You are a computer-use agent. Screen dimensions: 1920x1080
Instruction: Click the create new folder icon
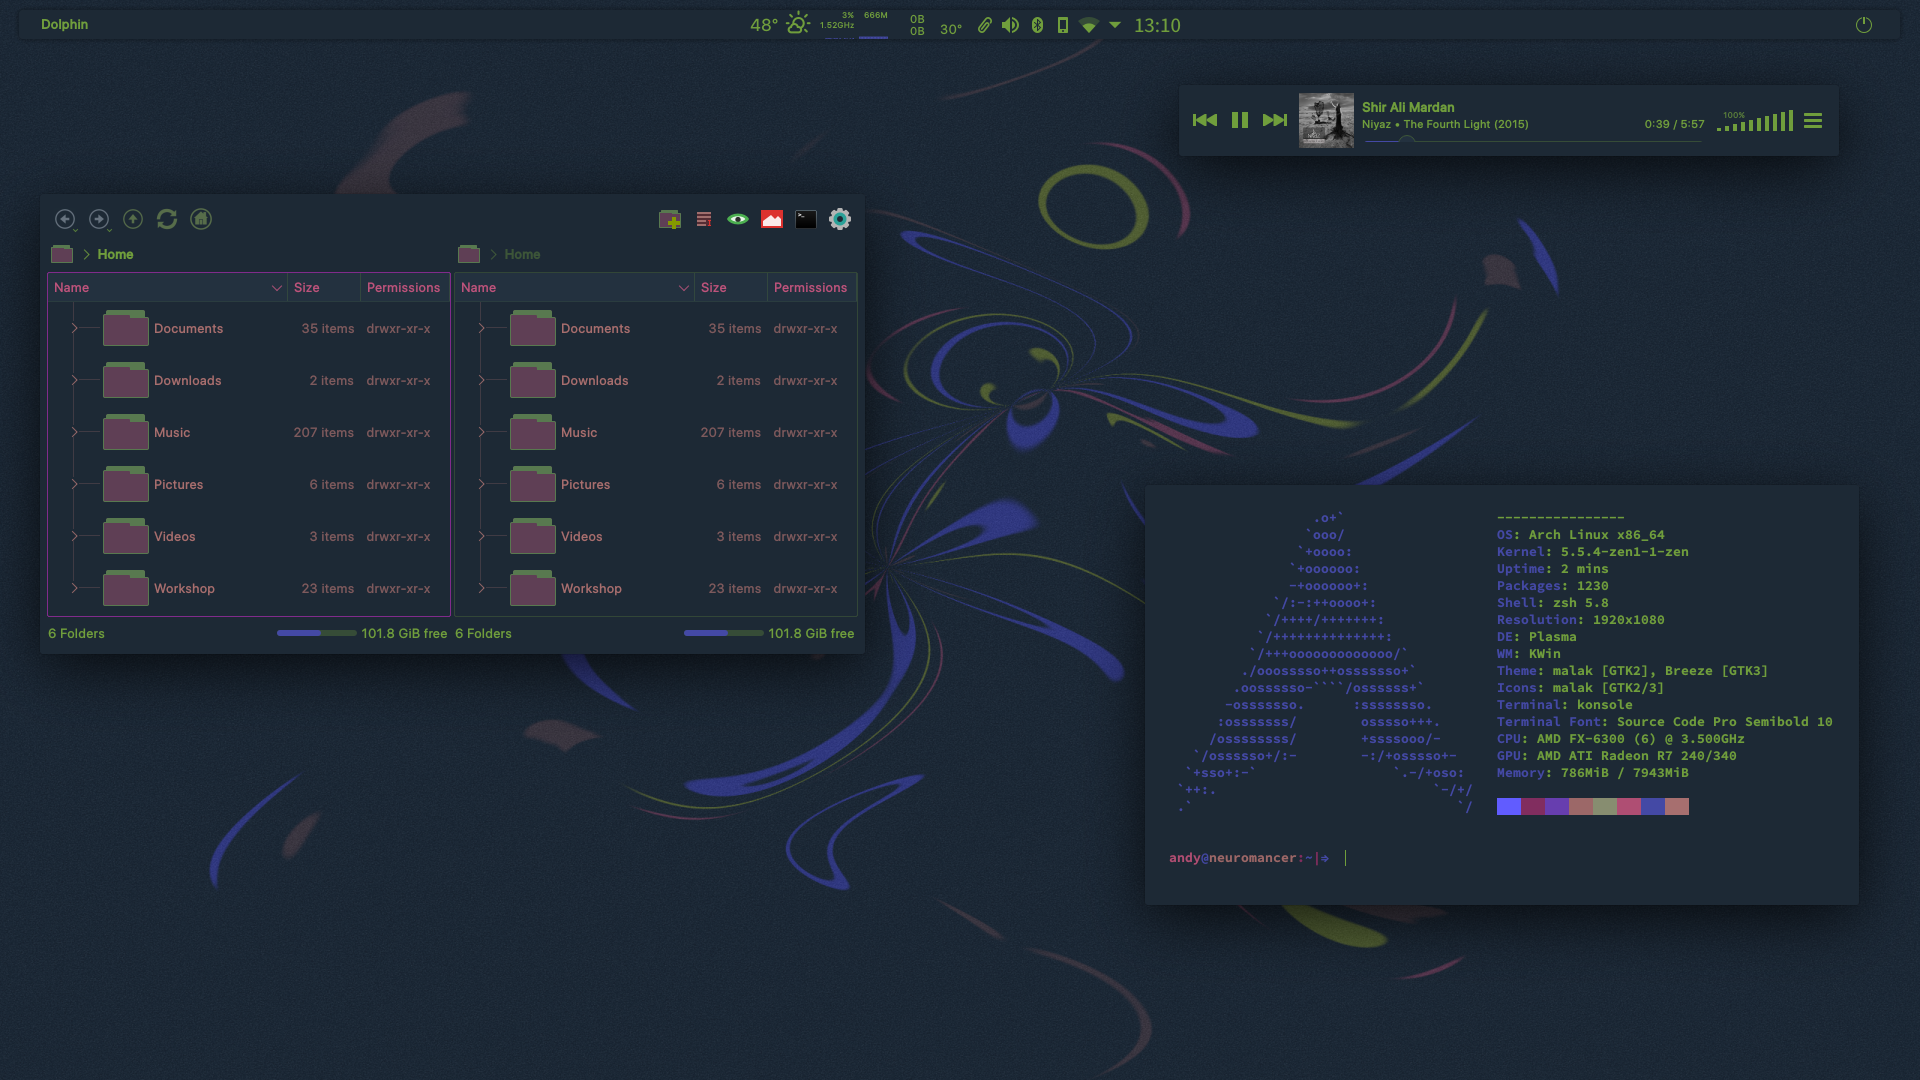pyautogui.click(x=670, y=219)
